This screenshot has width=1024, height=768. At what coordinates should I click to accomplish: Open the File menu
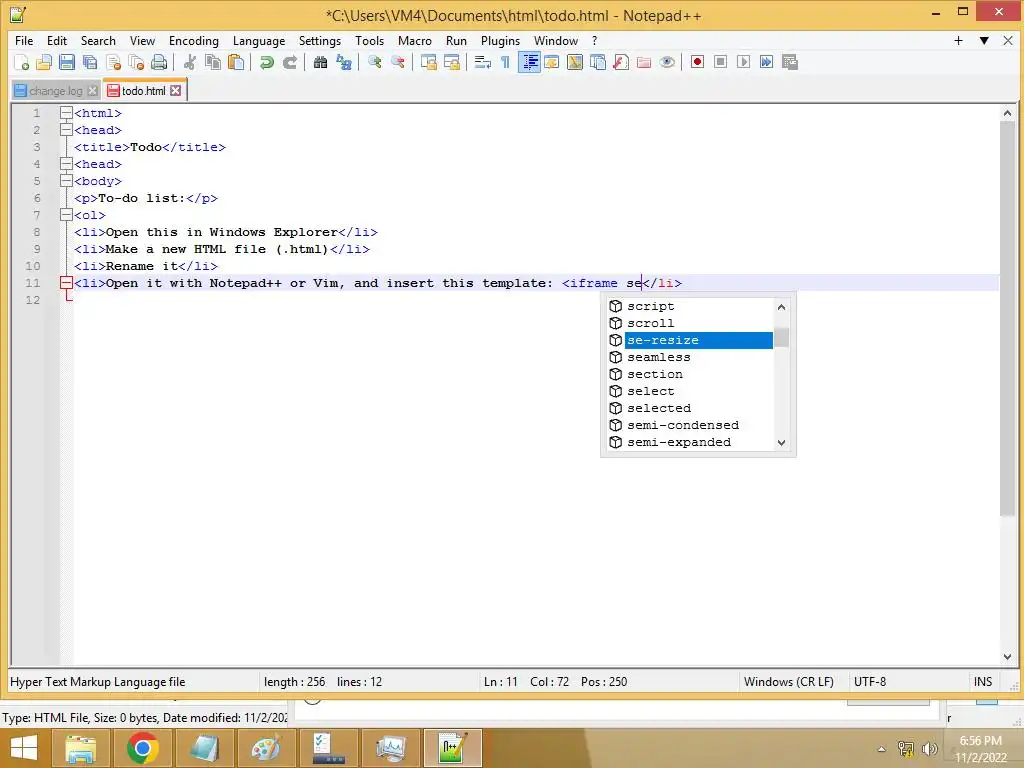[x=24, y=40]
